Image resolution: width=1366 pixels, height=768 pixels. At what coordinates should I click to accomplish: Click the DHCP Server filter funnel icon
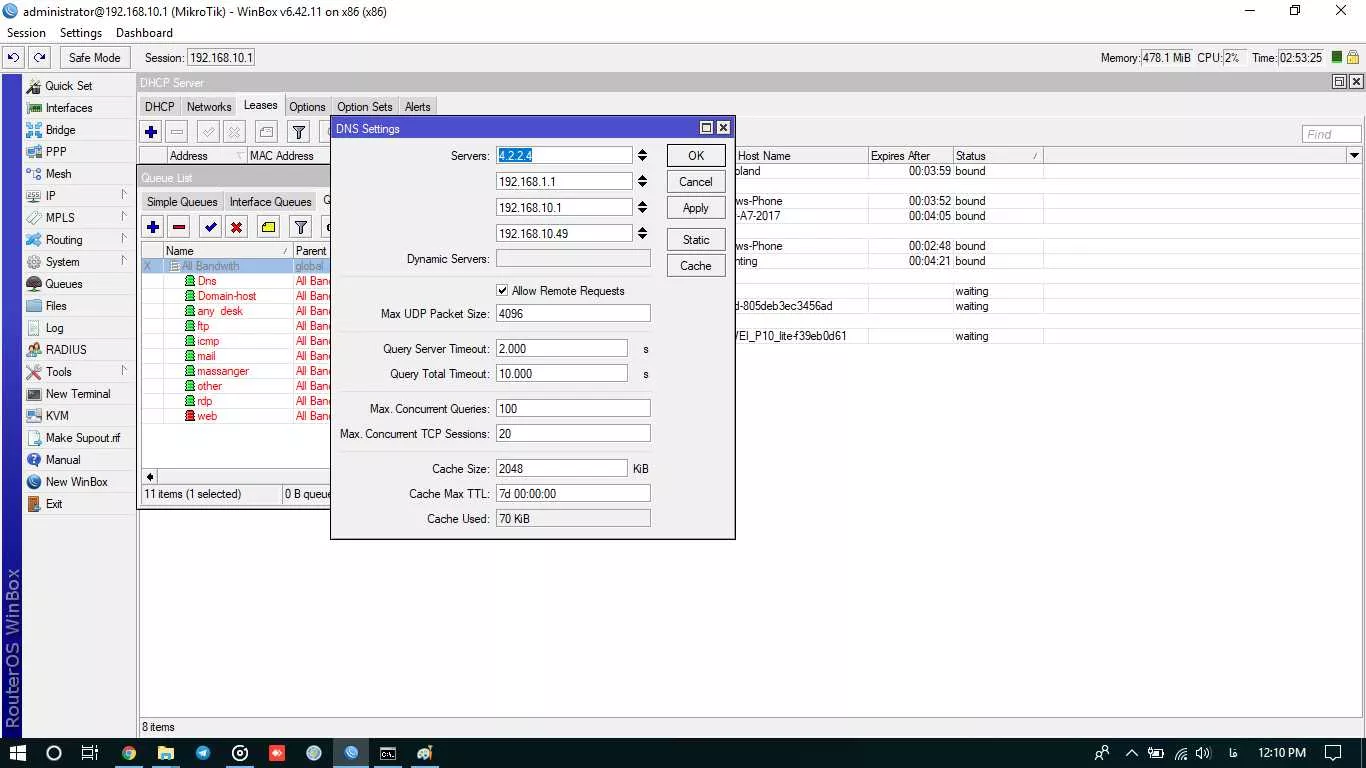pyautogui.click(x=298, y=131)
